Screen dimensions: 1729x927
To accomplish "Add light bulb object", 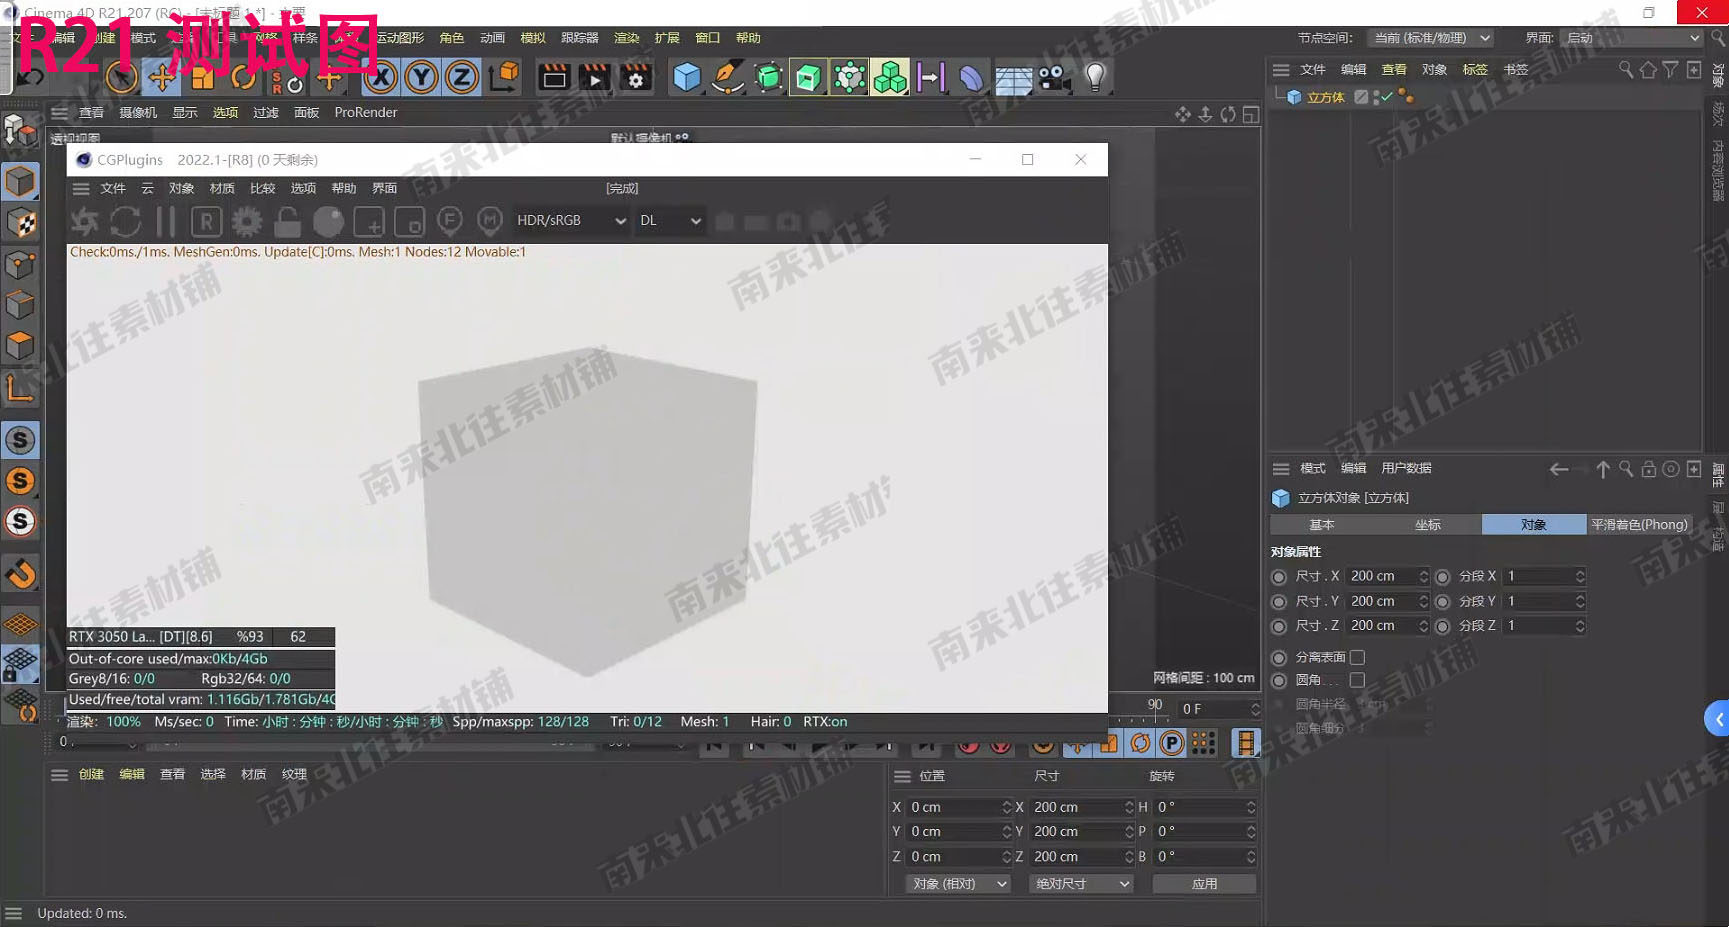I will (x=1095, y=77).
